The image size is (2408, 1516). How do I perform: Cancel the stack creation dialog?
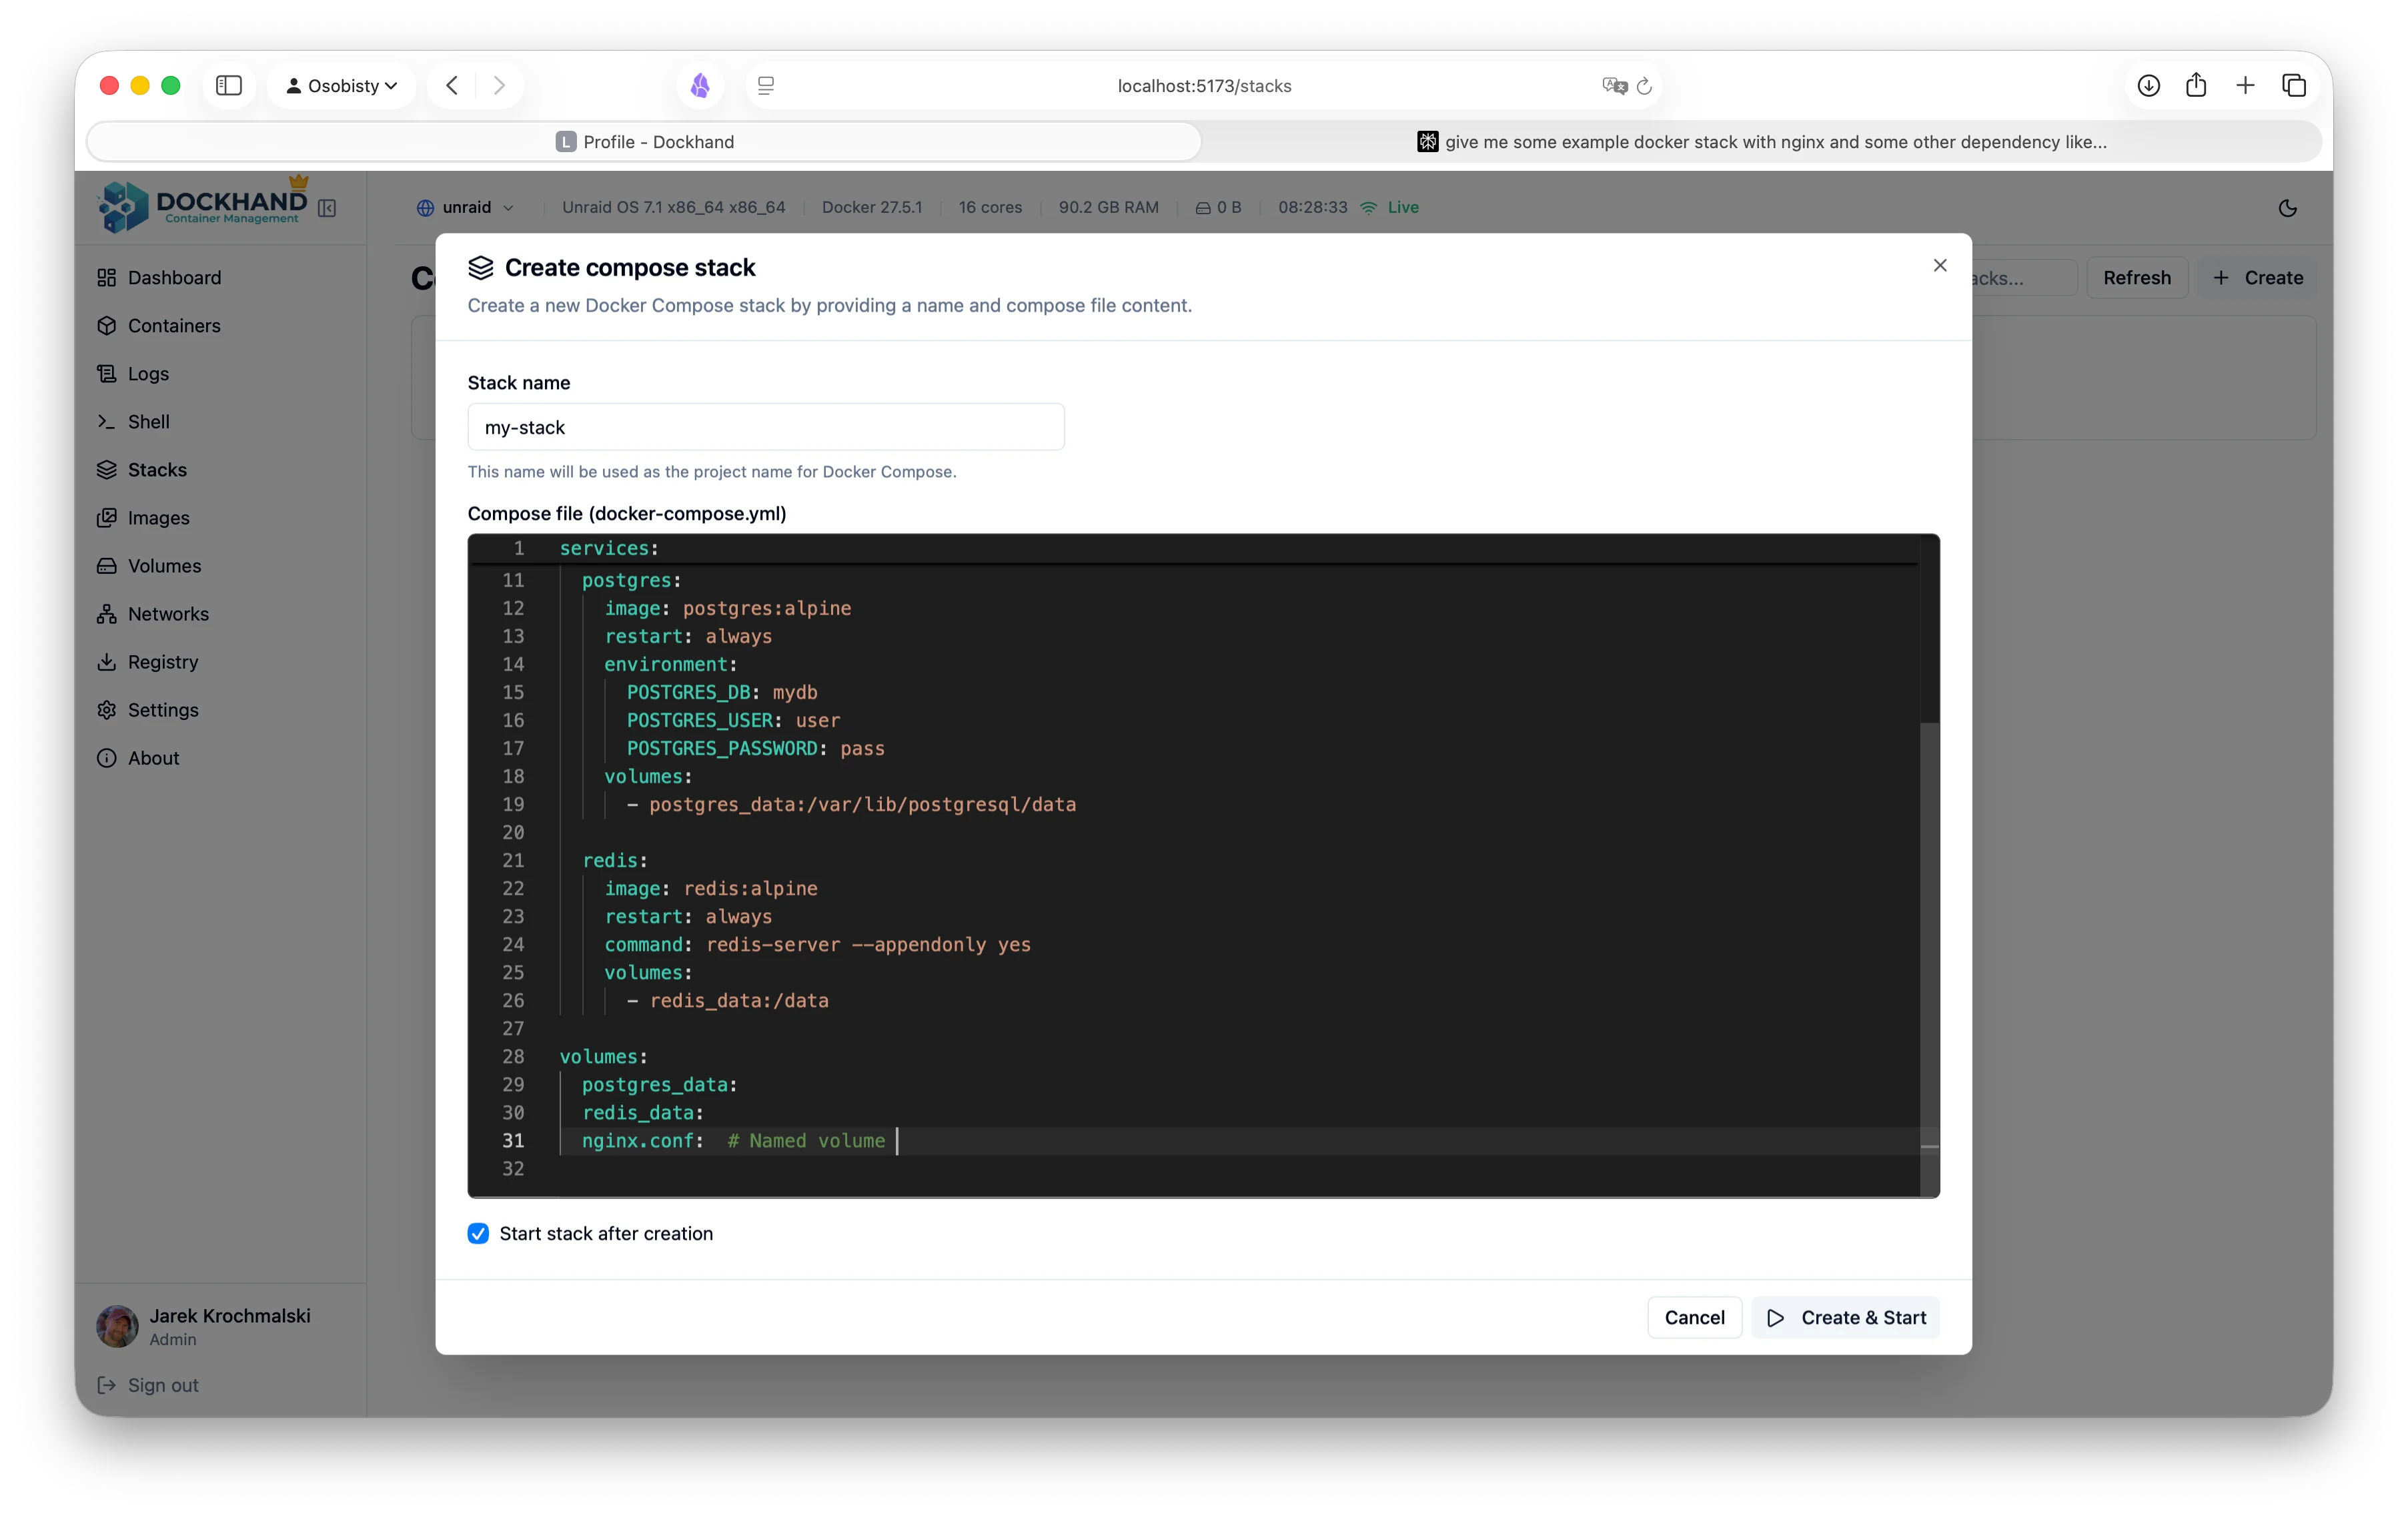[x=1694, y=1317]
